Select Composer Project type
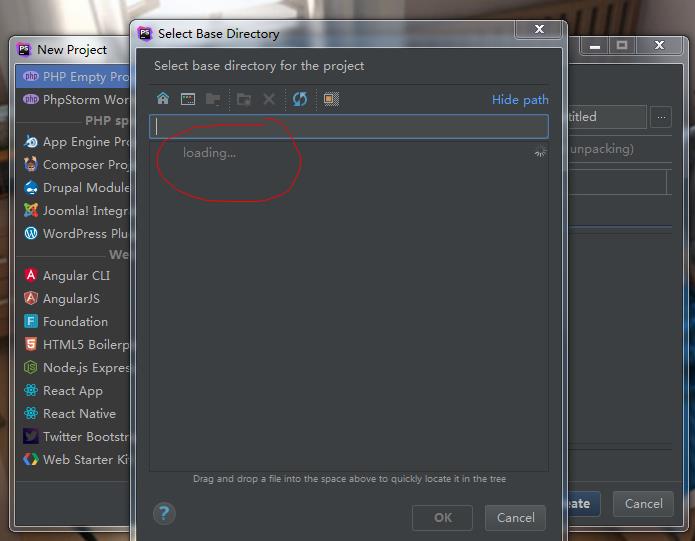Image resolution: width=695 pixels, height=541 pixels. click(73, 165)
